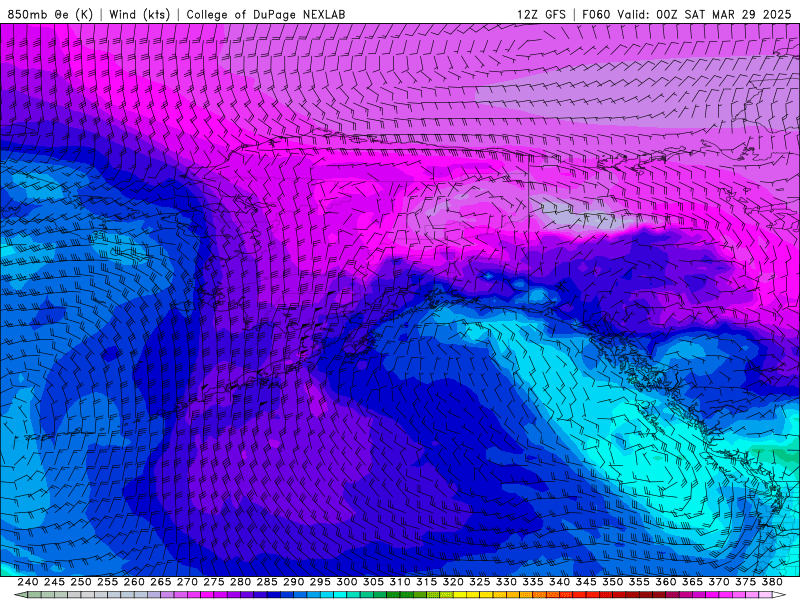Click the 255 color scale label
The height and width of the screenshot is (600, 800).
107,582
